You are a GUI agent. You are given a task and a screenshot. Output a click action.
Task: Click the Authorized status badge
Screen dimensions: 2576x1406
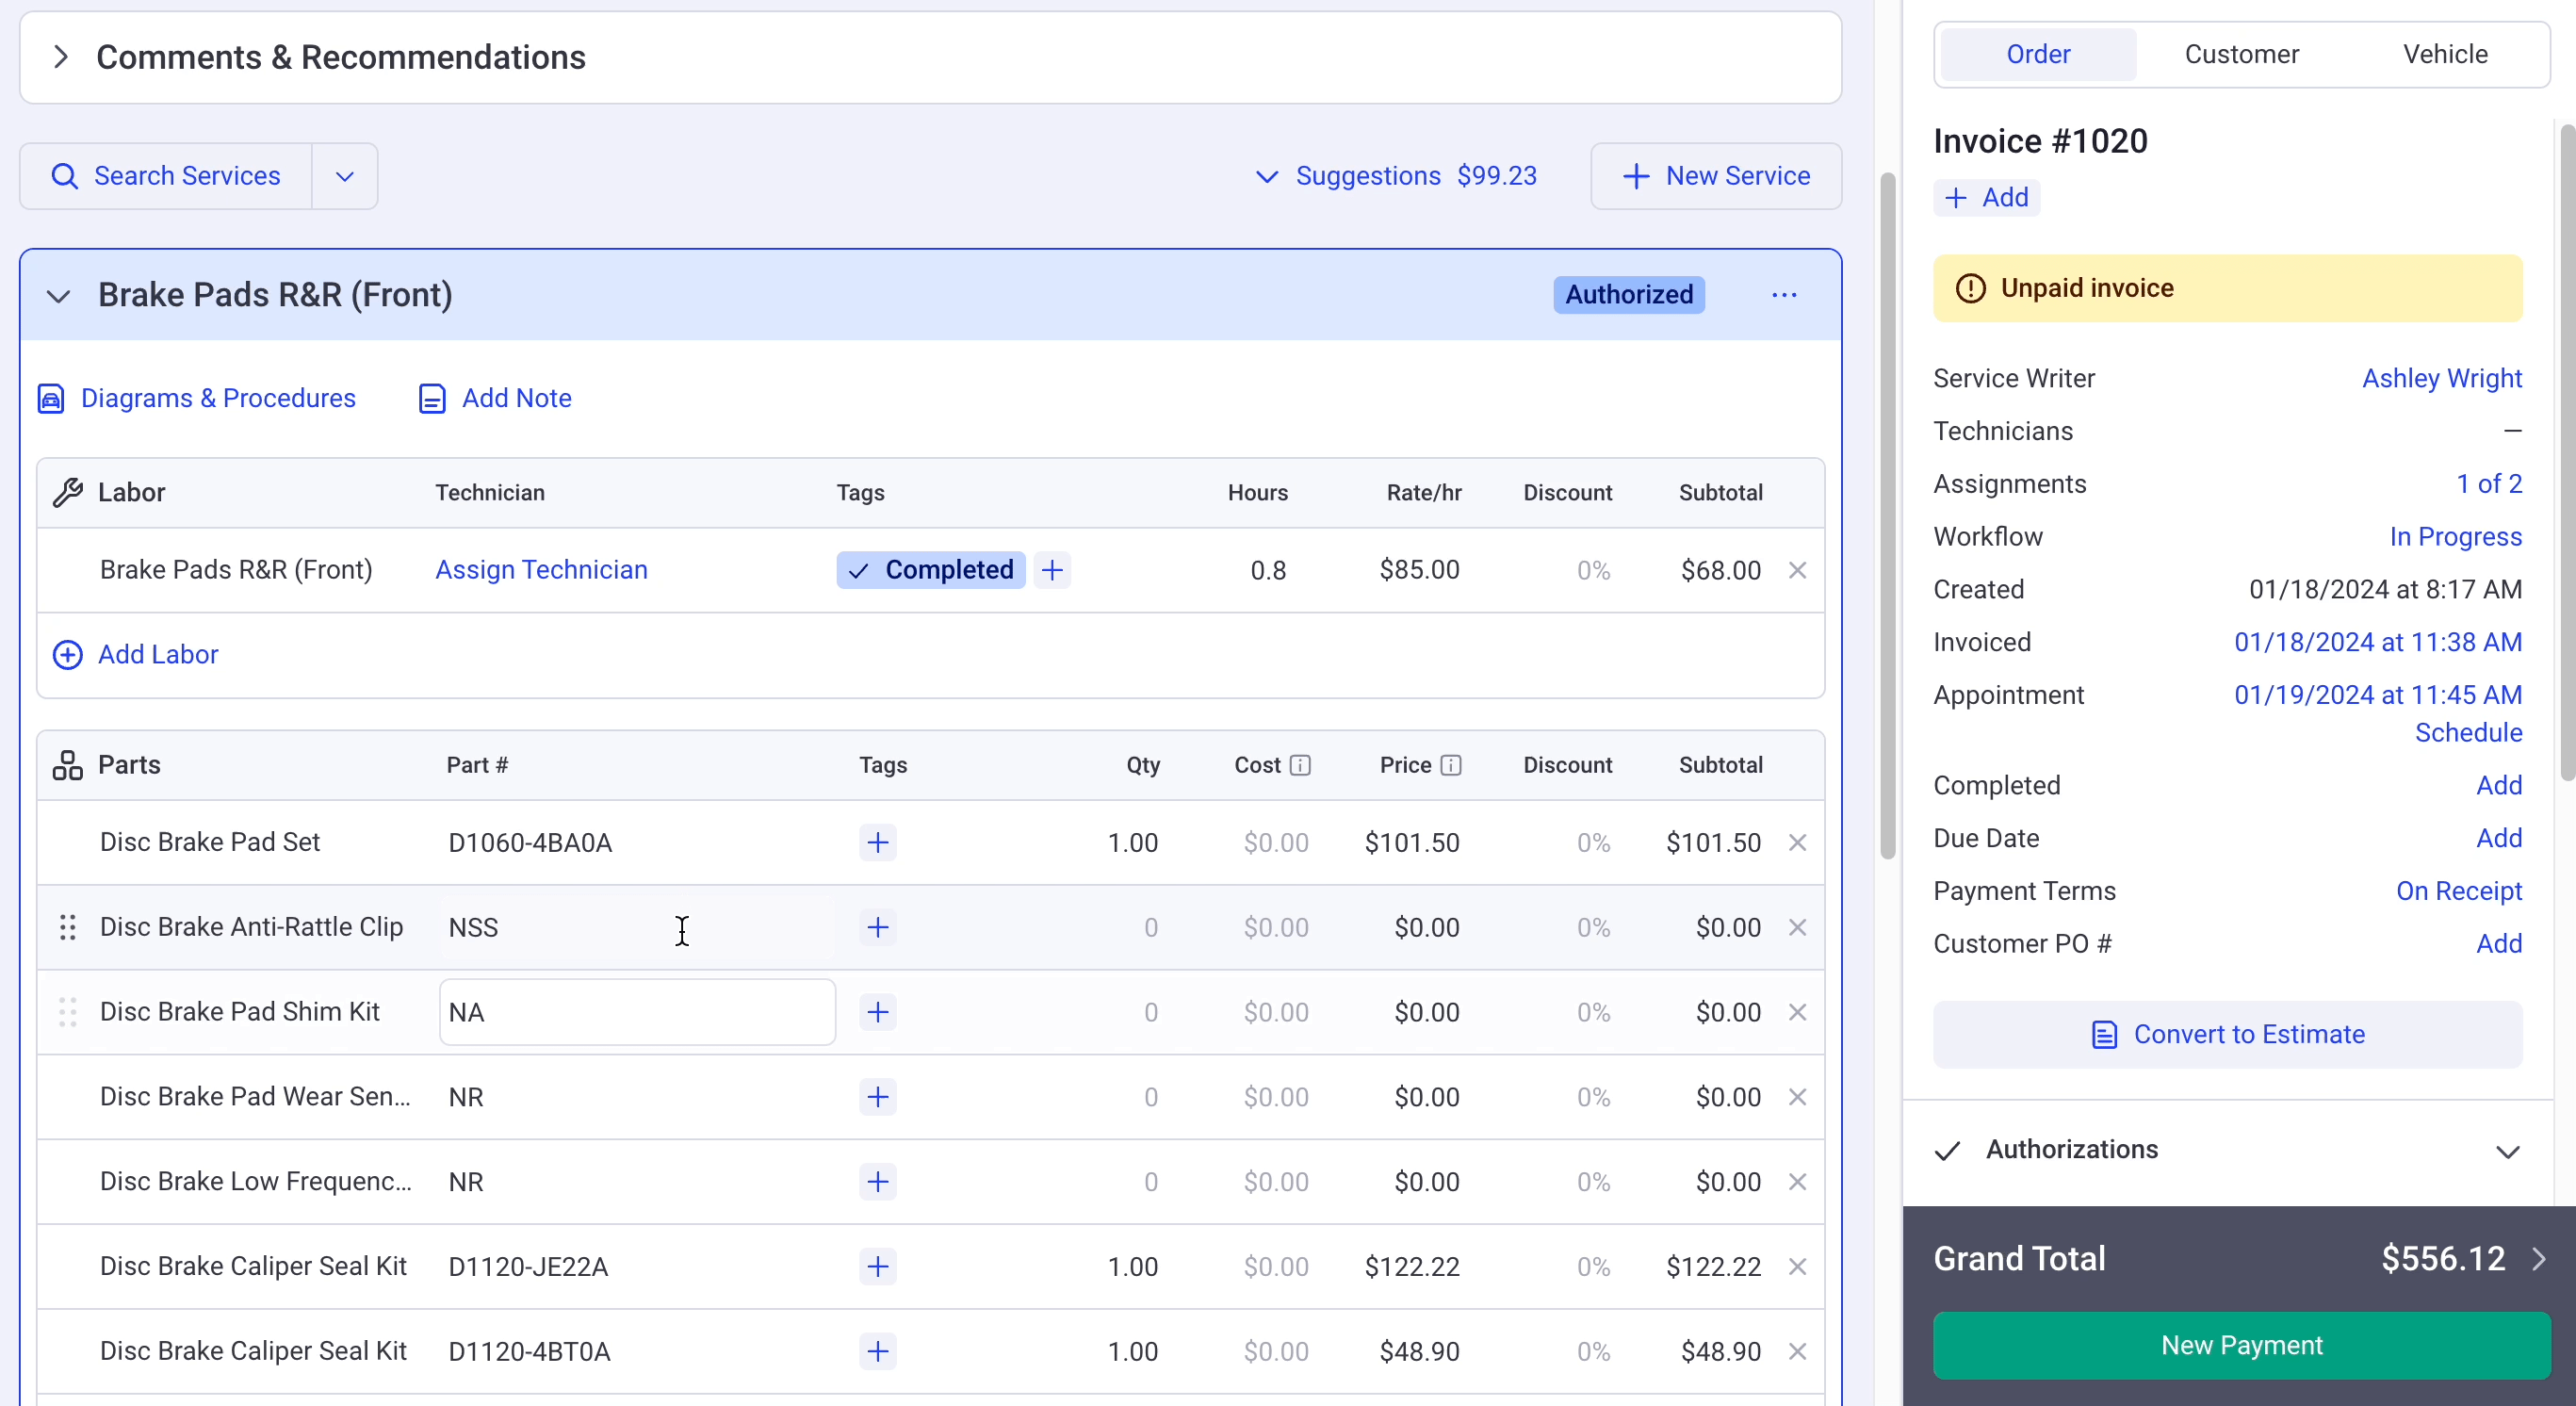click(x=1628, y=294)
